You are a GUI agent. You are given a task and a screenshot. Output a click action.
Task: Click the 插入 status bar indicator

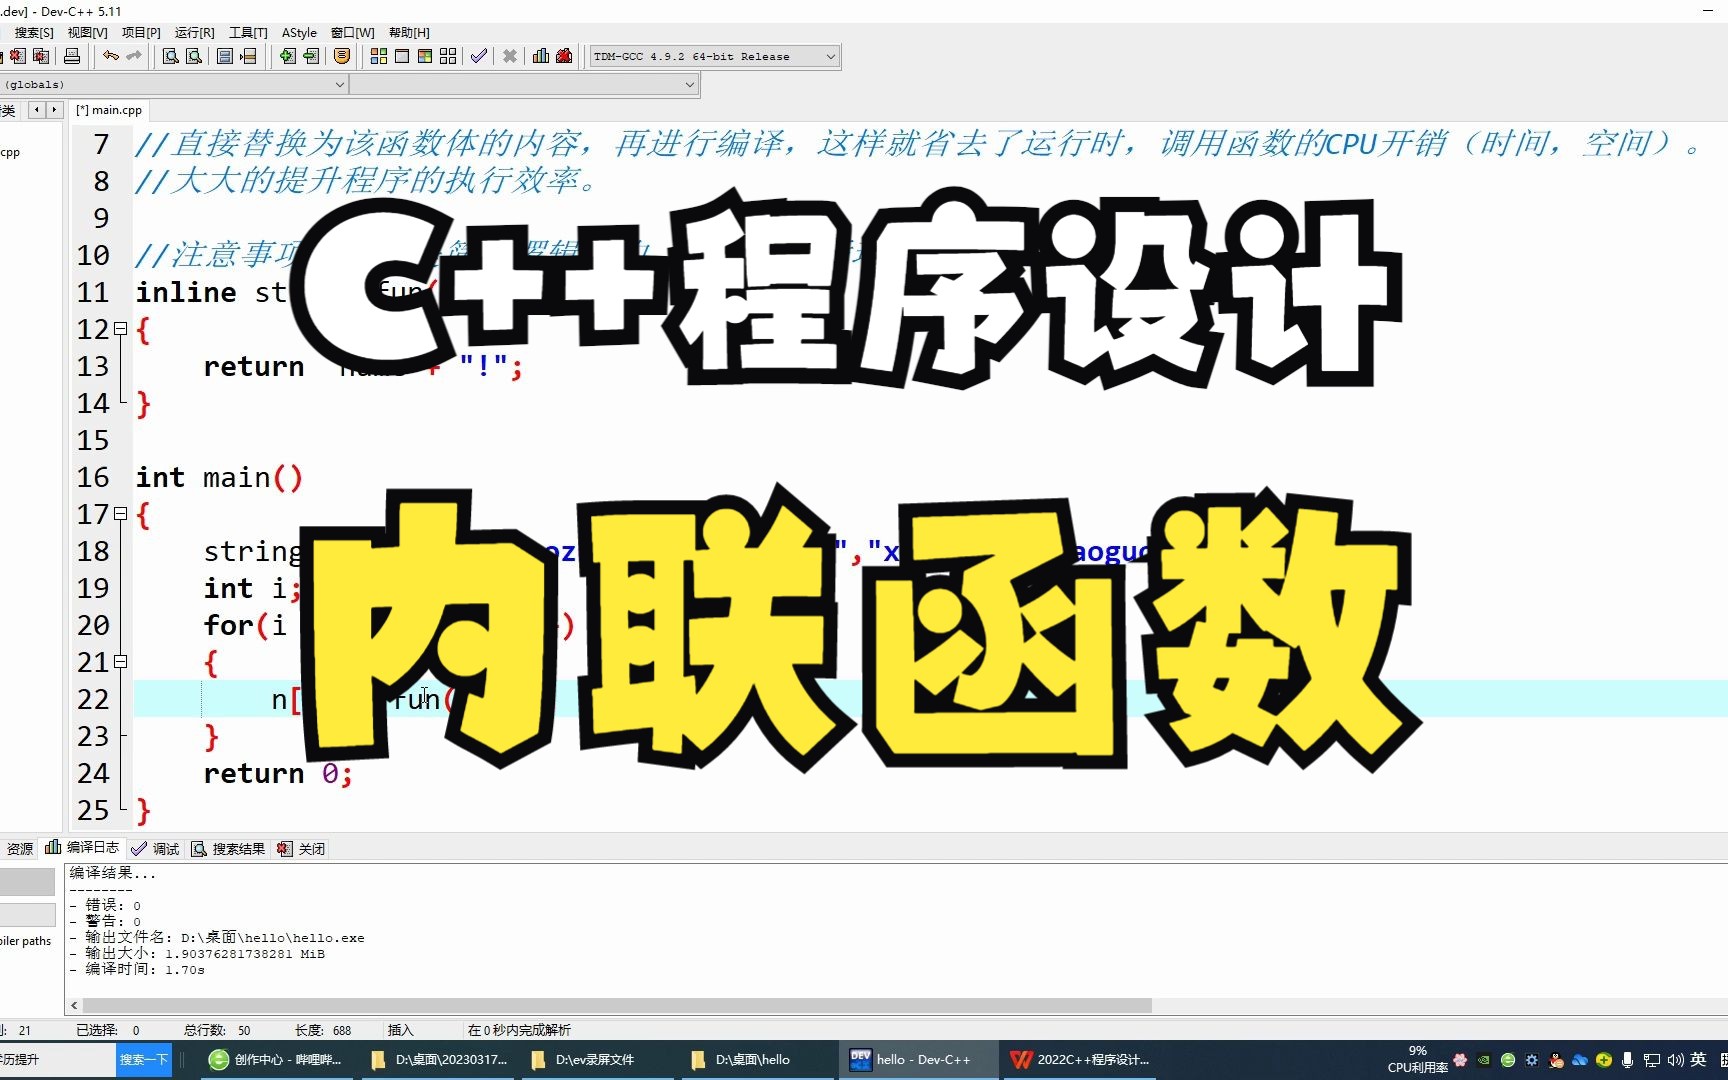[x=400, y=1030]
